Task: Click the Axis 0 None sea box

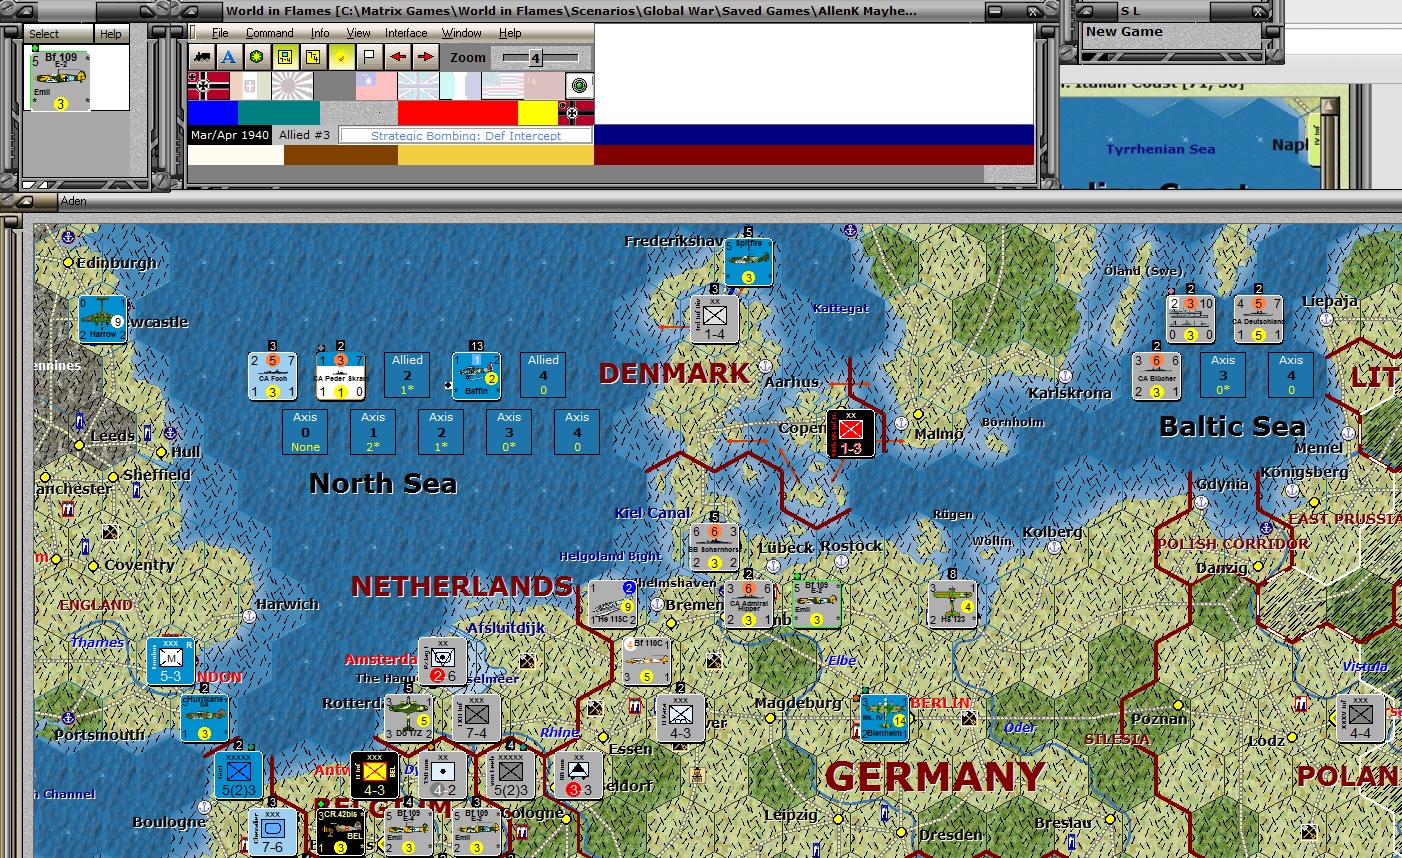Action: click(x=305, y=432)
